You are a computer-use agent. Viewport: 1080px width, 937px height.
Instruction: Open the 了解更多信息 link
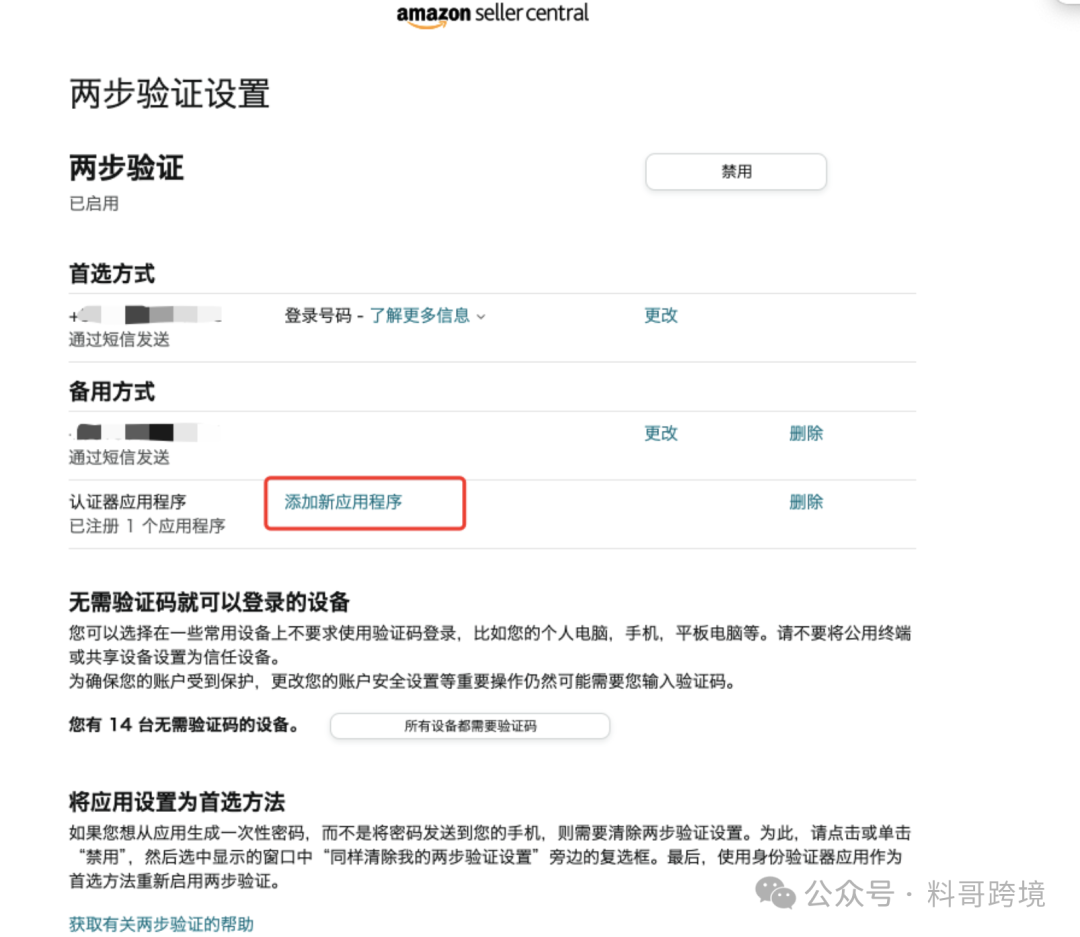(x=419, y=316)
